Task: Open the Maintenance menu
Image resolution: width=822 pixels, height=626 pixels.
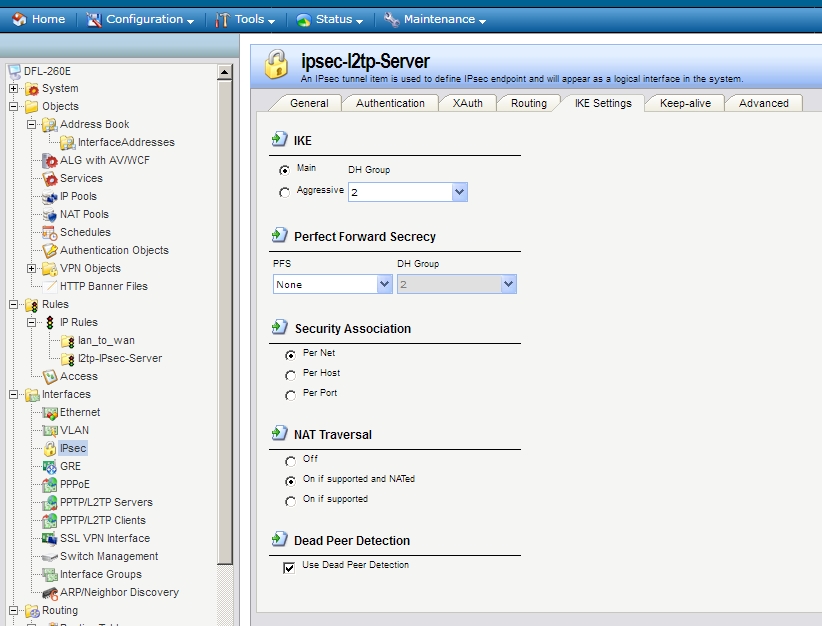Action: (x=435, y=19)
